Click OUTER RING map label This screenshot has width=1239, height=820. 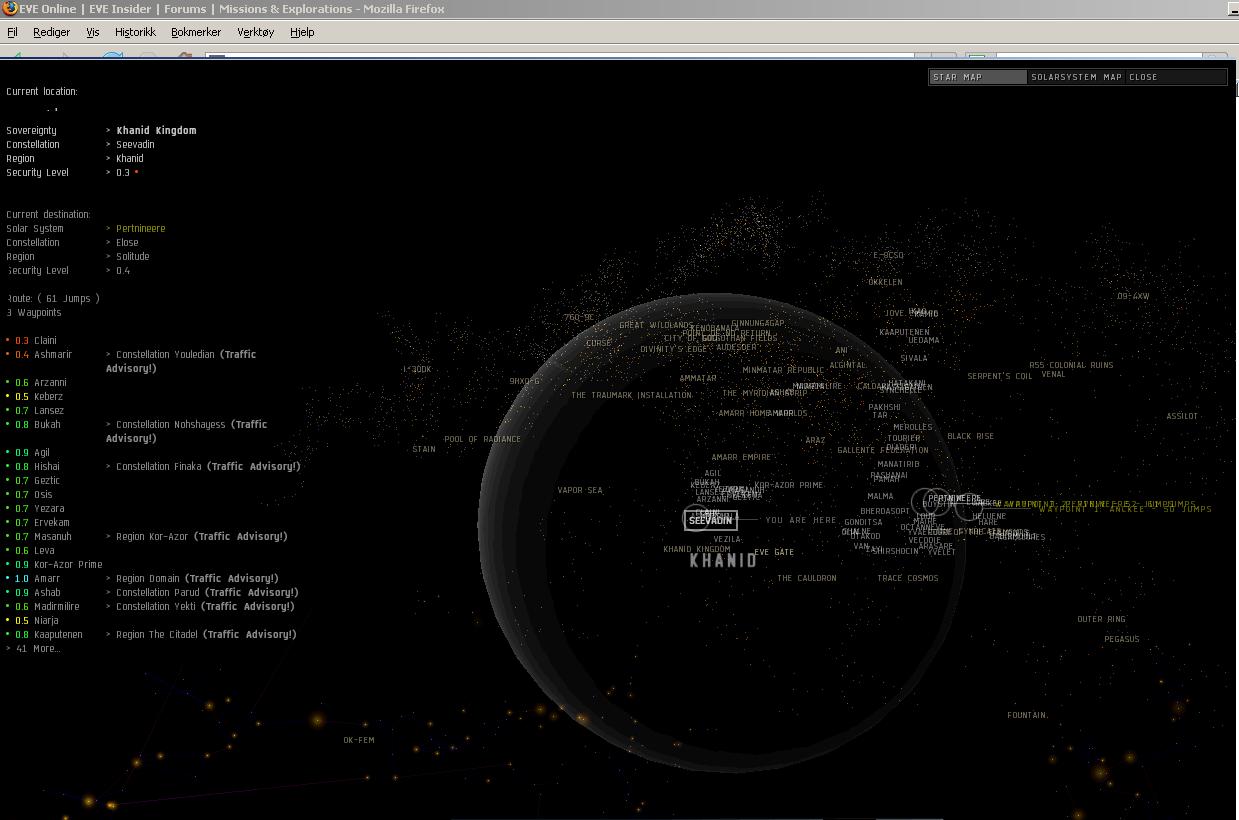click(x=1101, y=619)
